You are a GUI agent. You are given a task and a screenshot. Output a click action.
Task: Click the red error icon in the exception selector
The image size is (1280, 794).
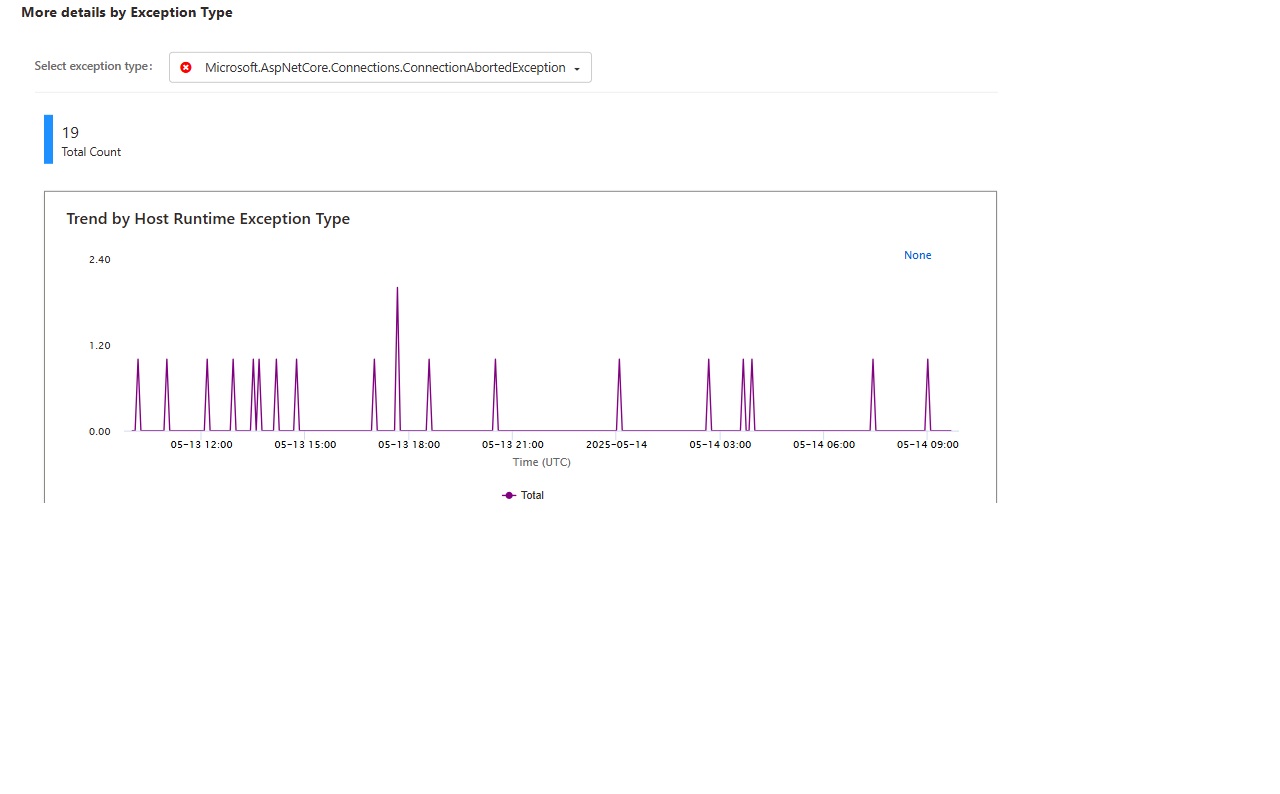click(x=186, y=67)
